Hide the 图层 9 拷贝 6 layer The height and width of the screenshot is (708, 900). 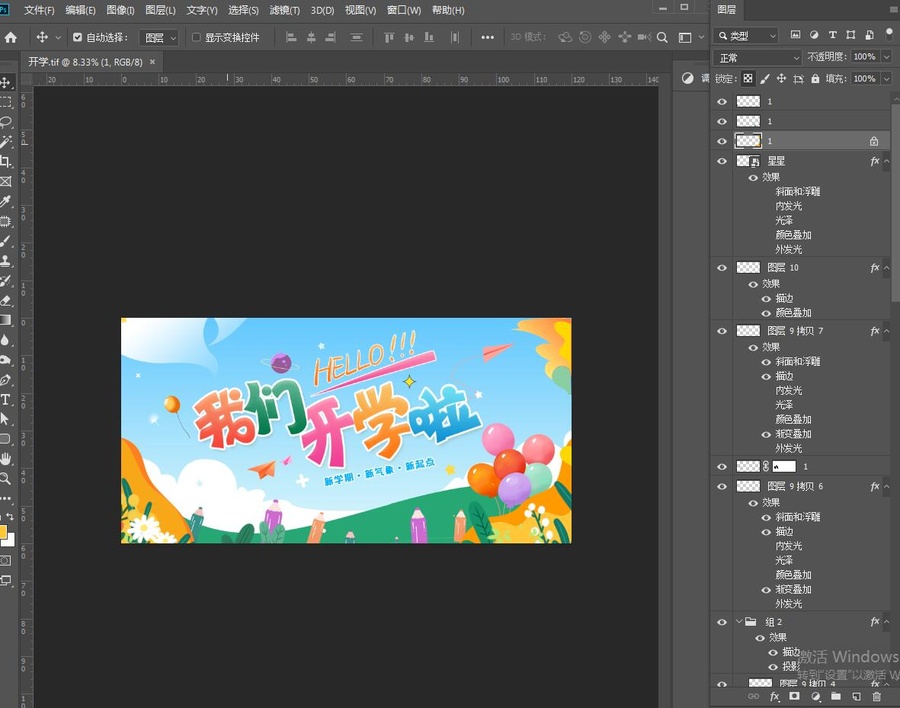[x=722, y=486]
